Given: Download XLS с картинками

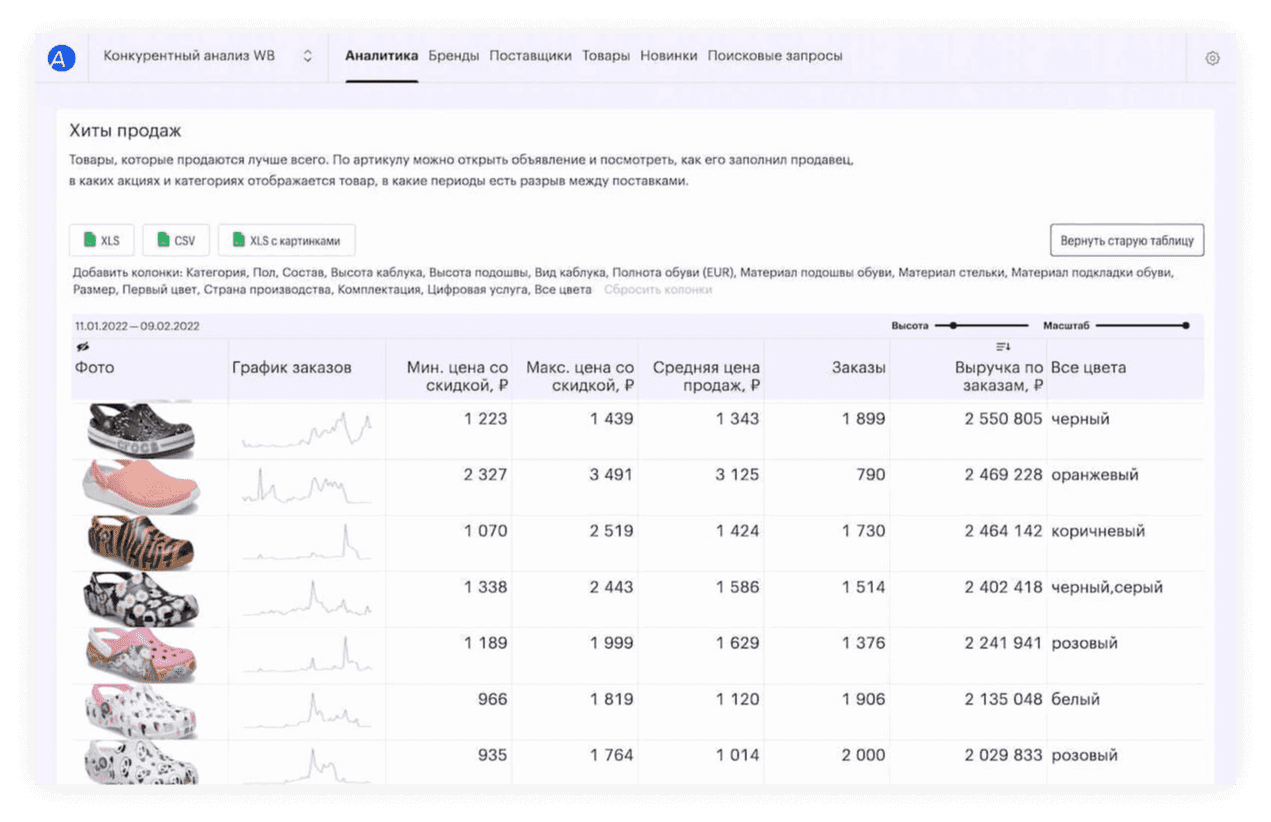Looking at the screenshot, I should pos(286,240).
